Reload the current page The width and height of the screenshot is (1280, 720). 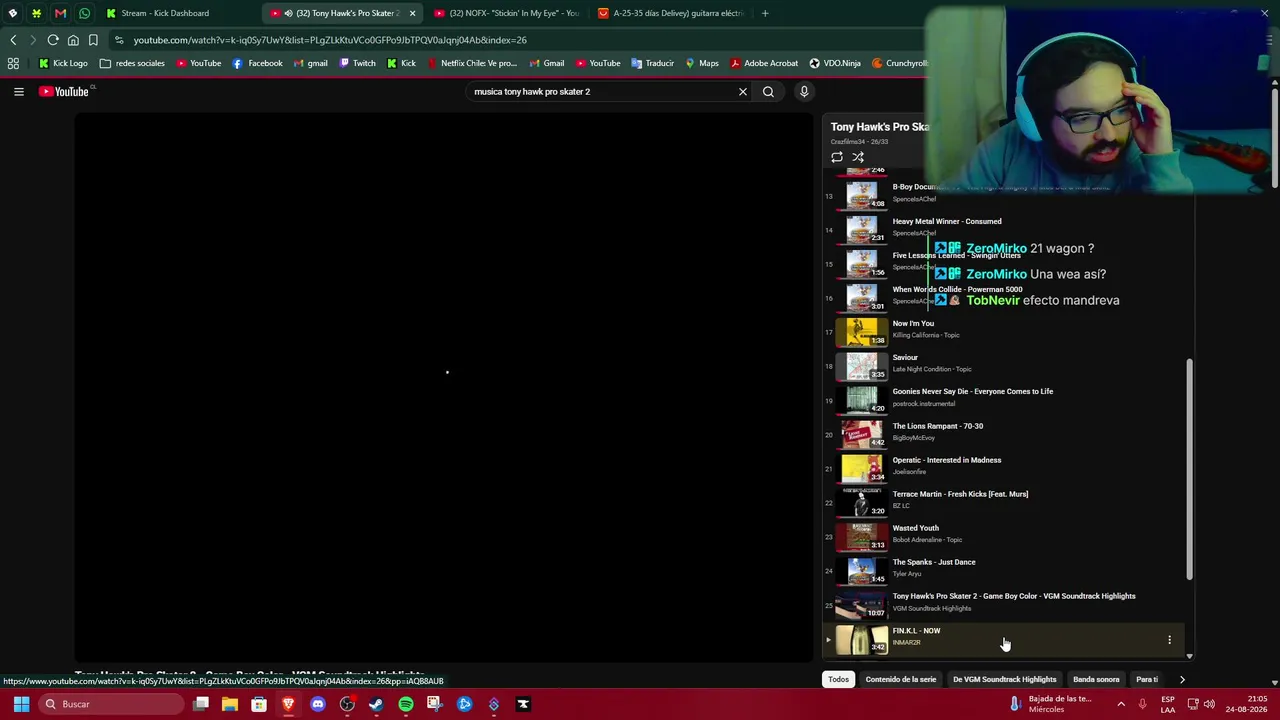pos(53,40)
